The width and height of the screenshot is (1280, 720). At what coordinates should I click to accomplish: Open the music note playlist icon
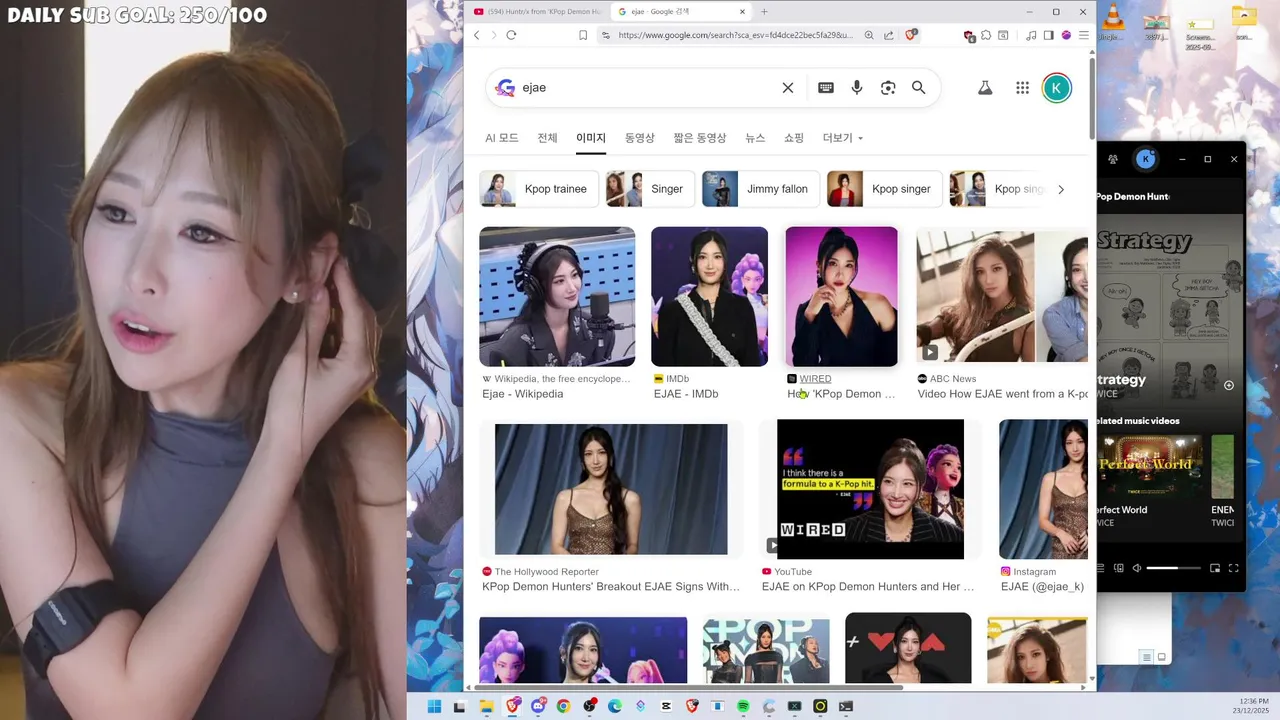pos(1031,35)
